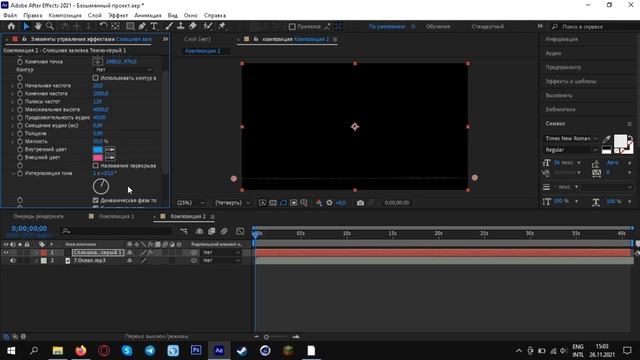
Task: Click the reset exposure icon in viewer
Action: 329,203
